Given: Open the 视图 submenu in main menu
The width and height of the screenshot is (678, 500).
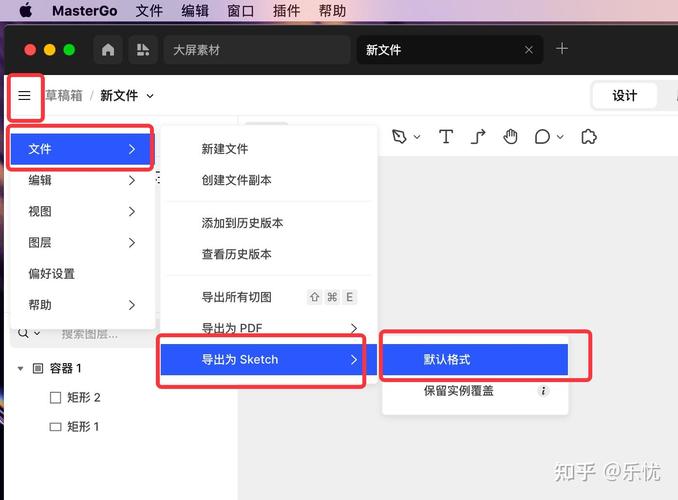Looking at the screenshot, I should click(x=82, y=212).
